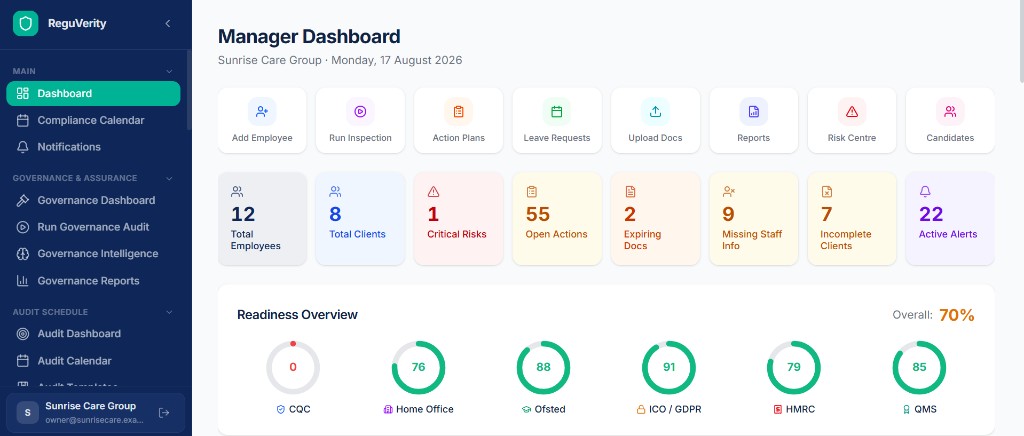Click the Governance Reports bar chart icon
This screenshot has height=436, width=1024.
click(x=23, y=281)
